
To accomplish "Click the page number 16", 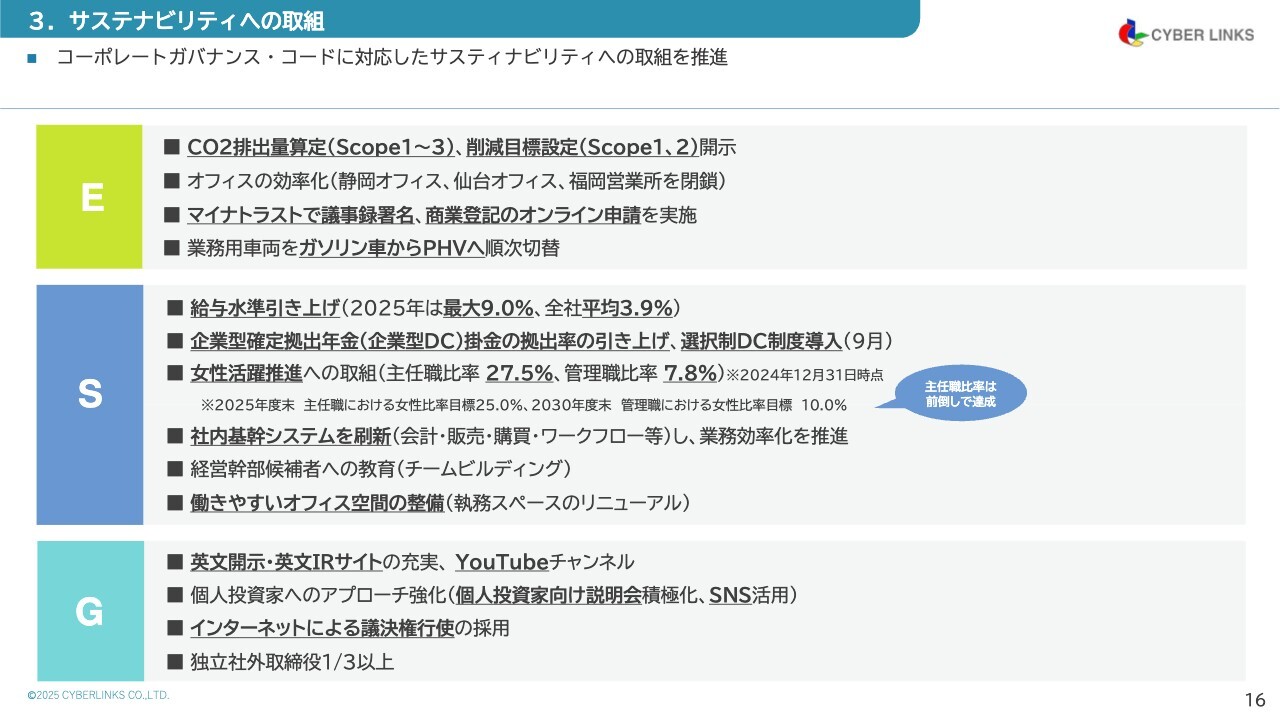I will [x=1255, y=699].
